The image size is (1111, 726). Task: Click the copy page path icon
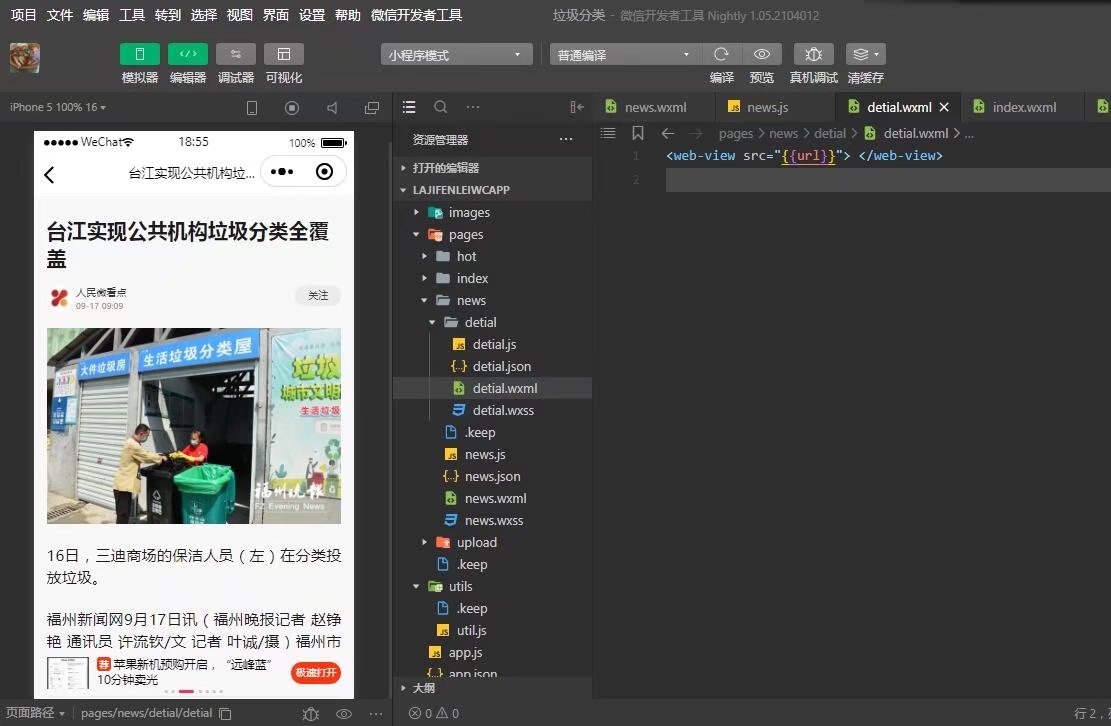[x=225, y=714]
